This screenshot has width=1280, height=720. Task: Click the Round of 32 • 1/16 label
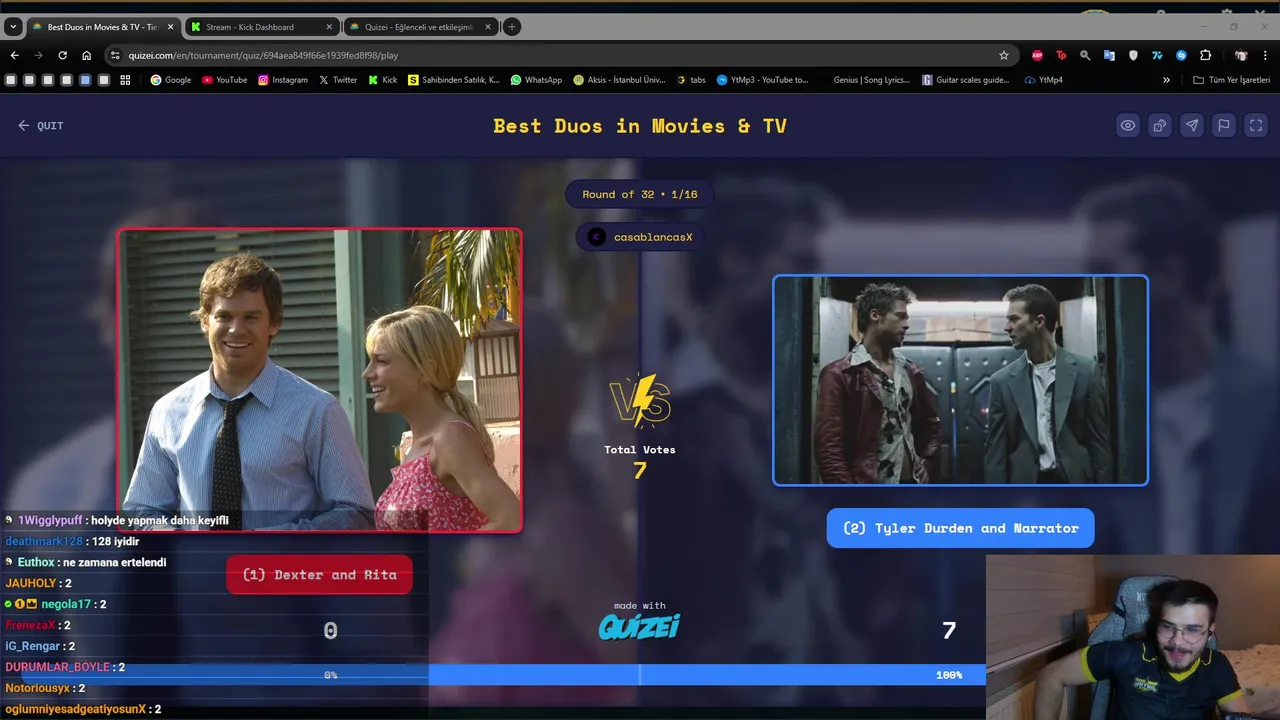pyautogui.click(x=640, y=194)
